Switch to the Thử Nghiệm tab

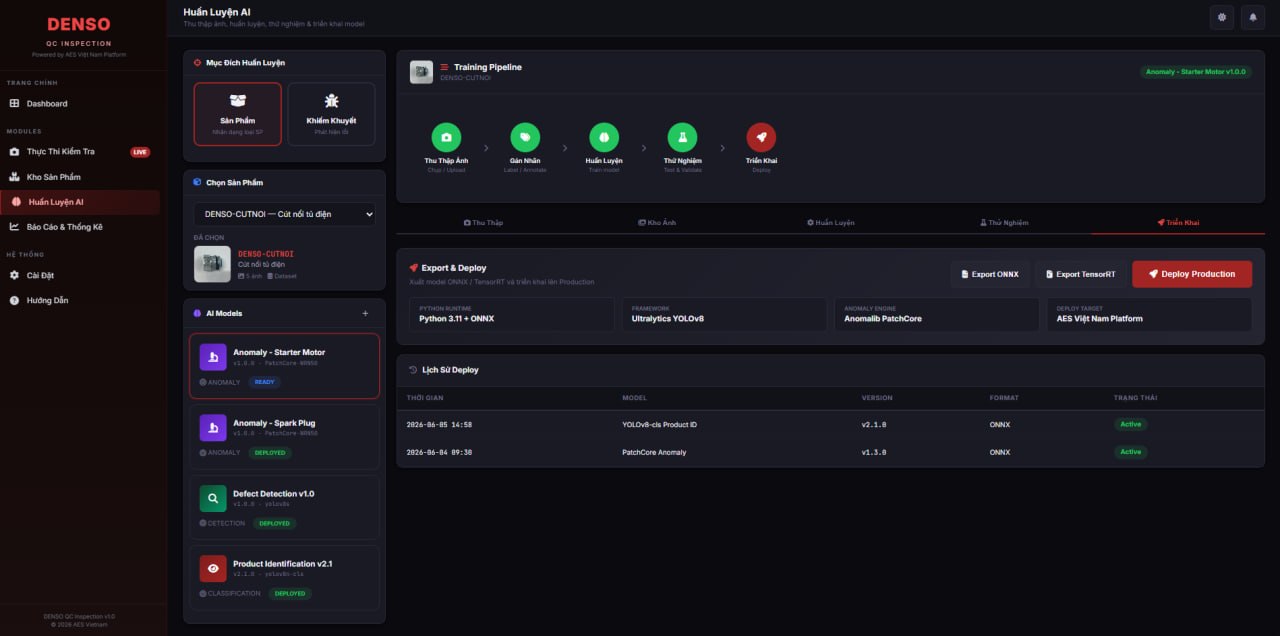(1003, 222)
